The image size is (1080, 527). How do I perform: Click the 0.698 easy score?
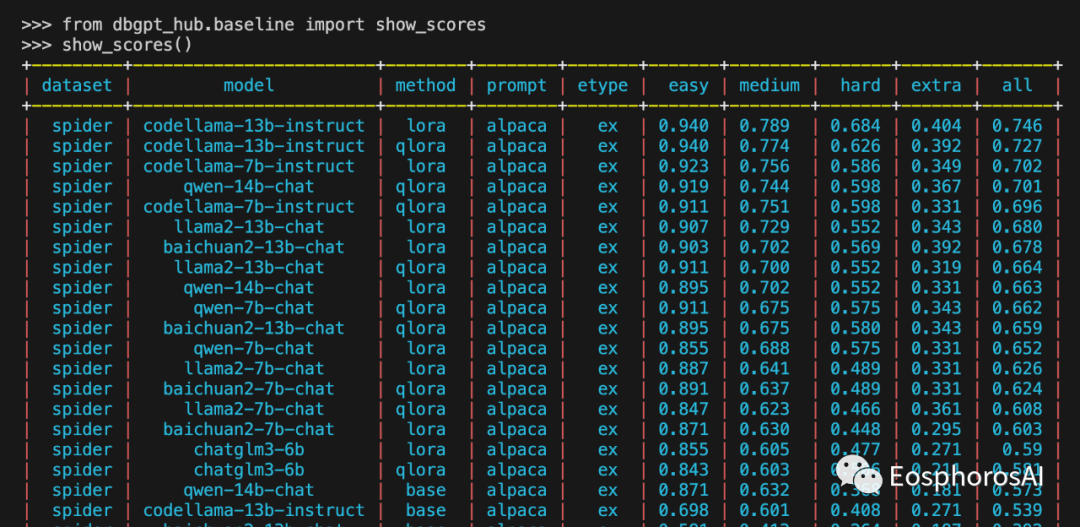point(683,510)
